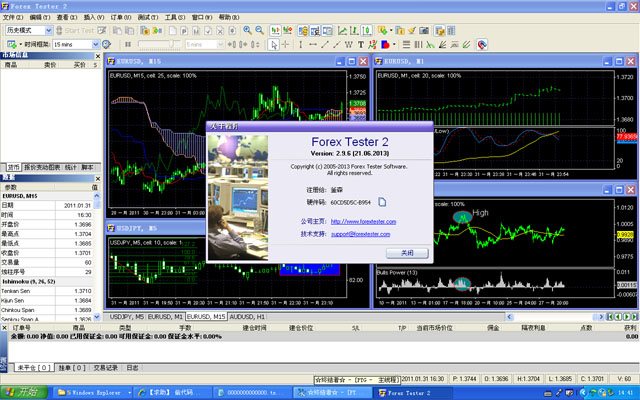Select the trend line tool

[x=325, y=44]
